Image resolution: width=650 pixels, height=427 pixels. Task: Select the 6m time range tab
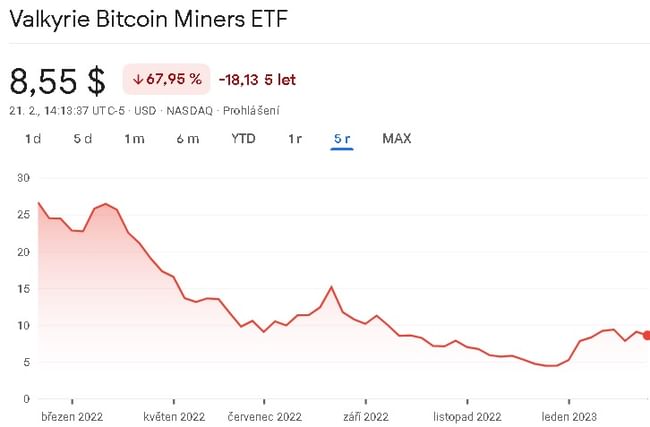click(x=188, y=139)
